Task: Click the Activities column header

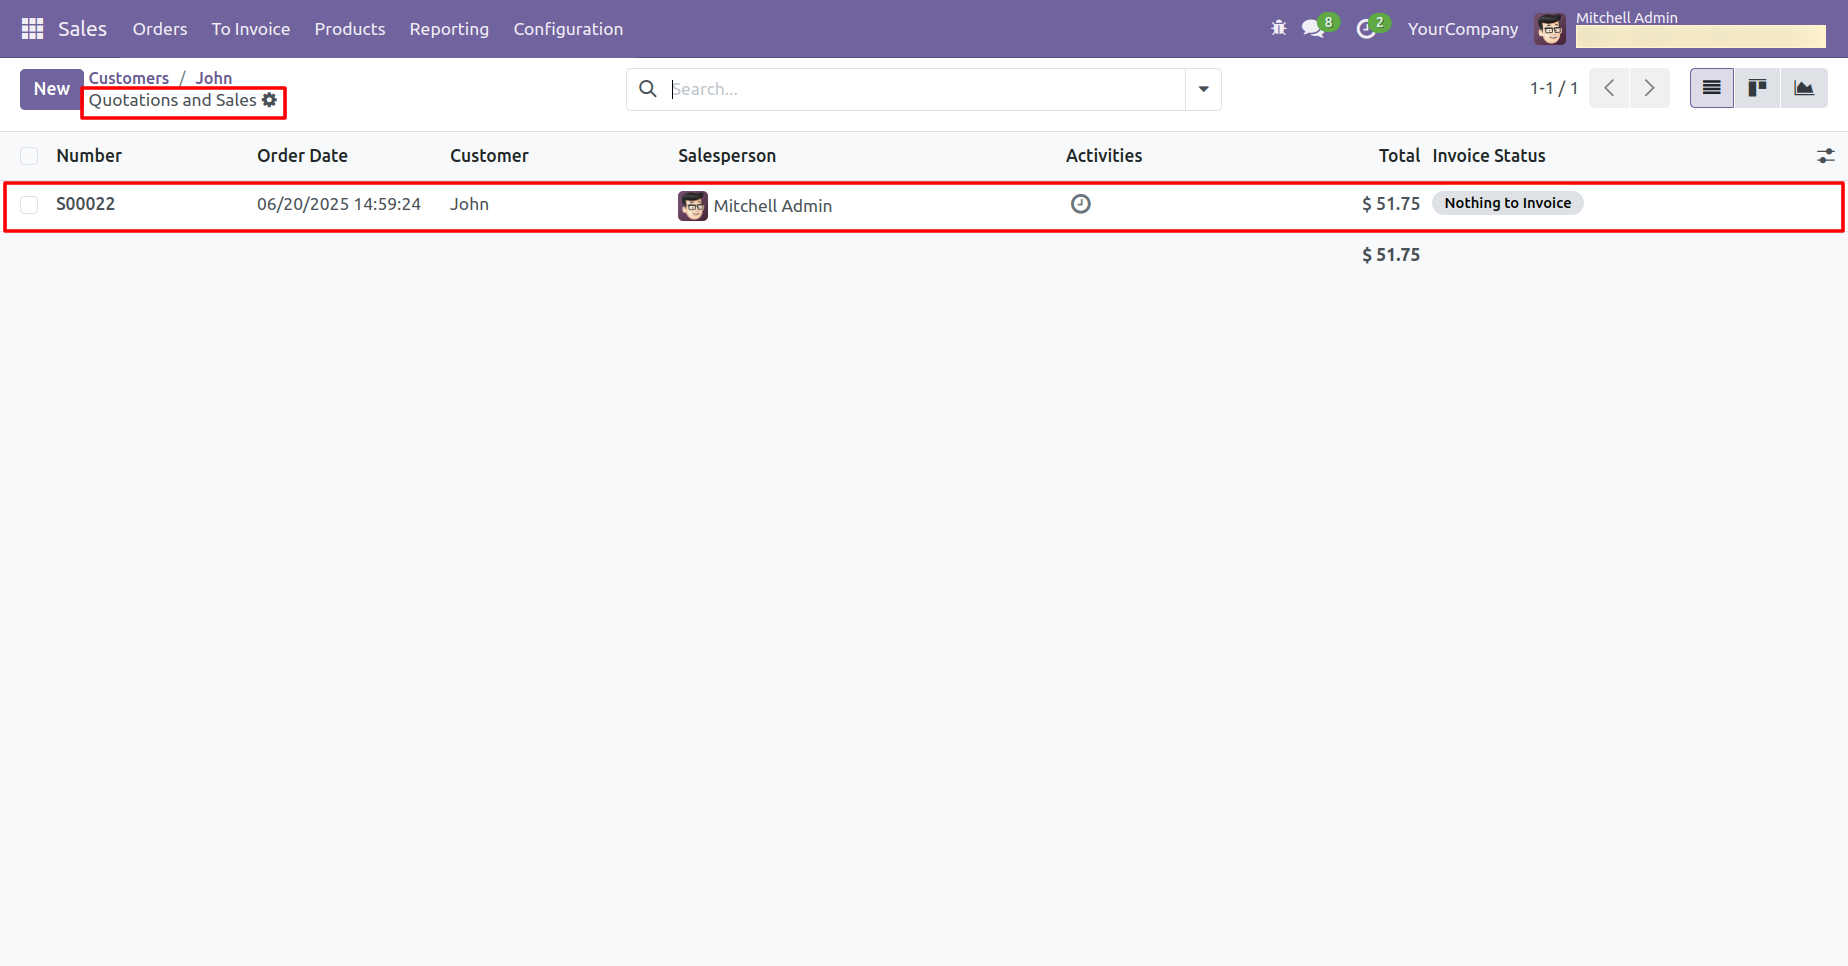Action: point(1104,156)
